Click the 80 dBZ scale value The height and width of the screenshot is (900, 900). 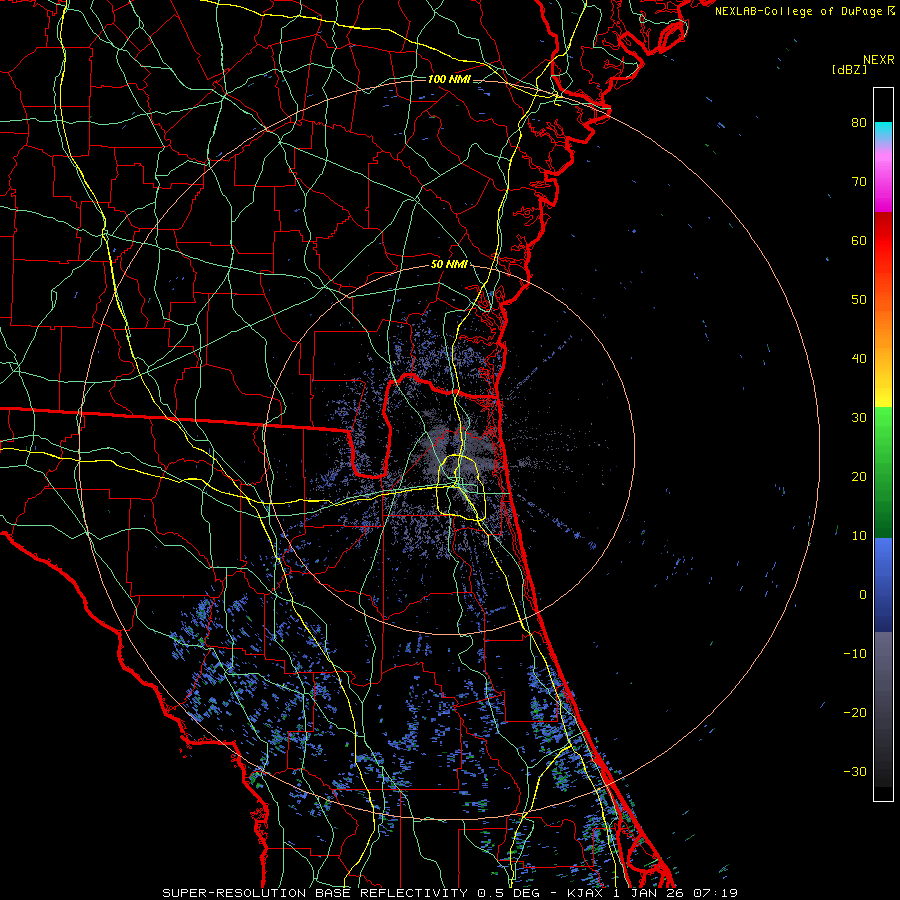pos(859,122)
